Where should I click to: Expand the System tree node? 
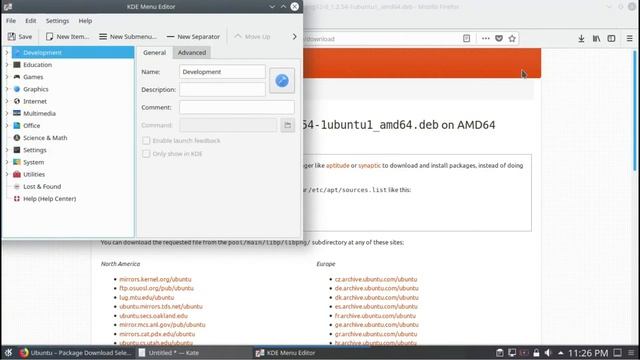[7, 162]
